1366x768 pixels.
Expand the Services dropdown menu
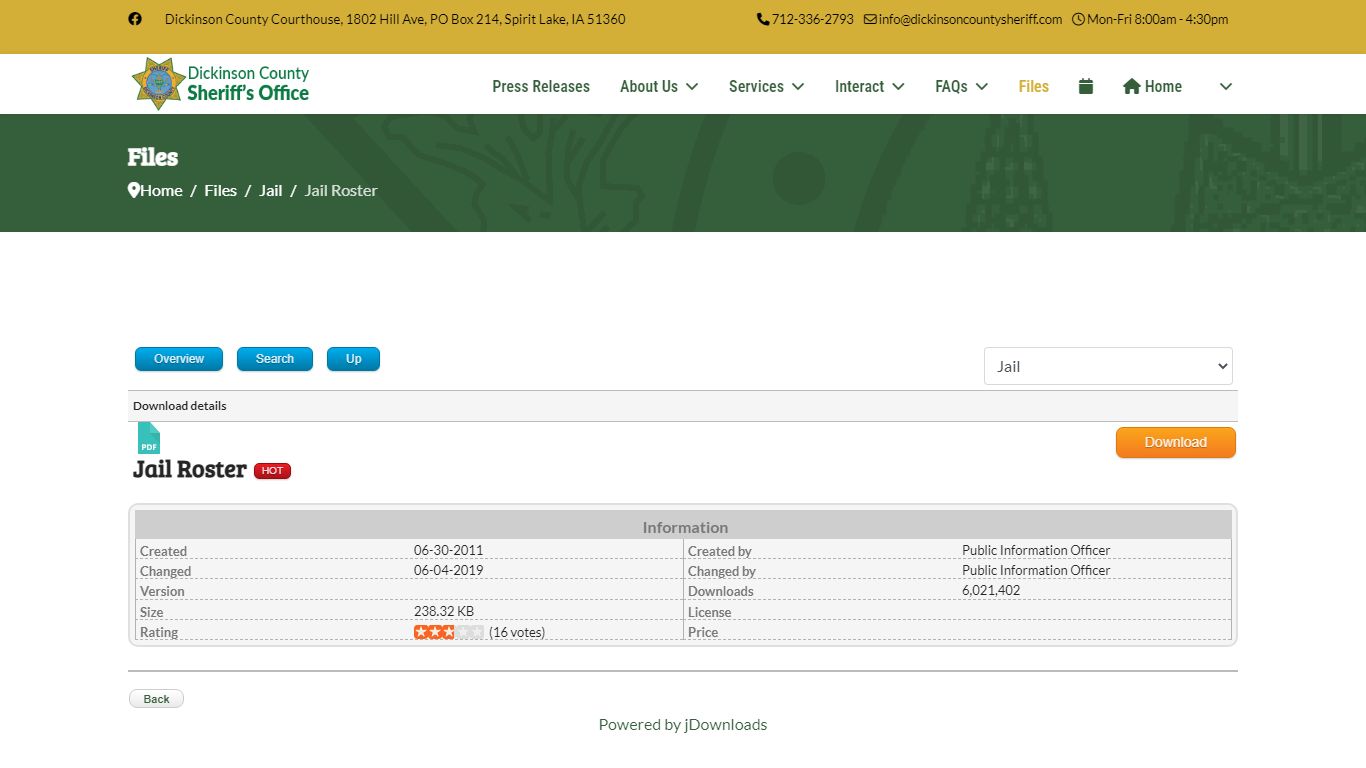(x=766, y=86)
